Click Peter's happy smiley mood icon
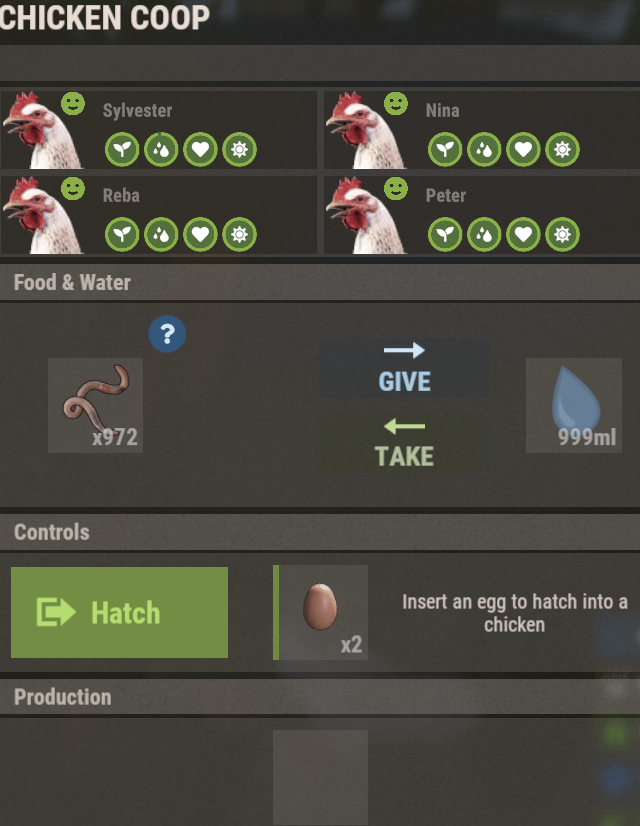 396,188
